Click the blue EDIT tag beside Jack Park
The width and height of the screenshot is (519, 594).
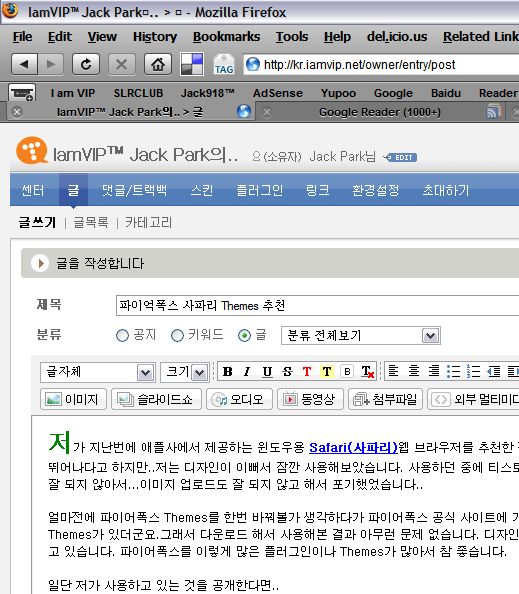click(400, 157)
